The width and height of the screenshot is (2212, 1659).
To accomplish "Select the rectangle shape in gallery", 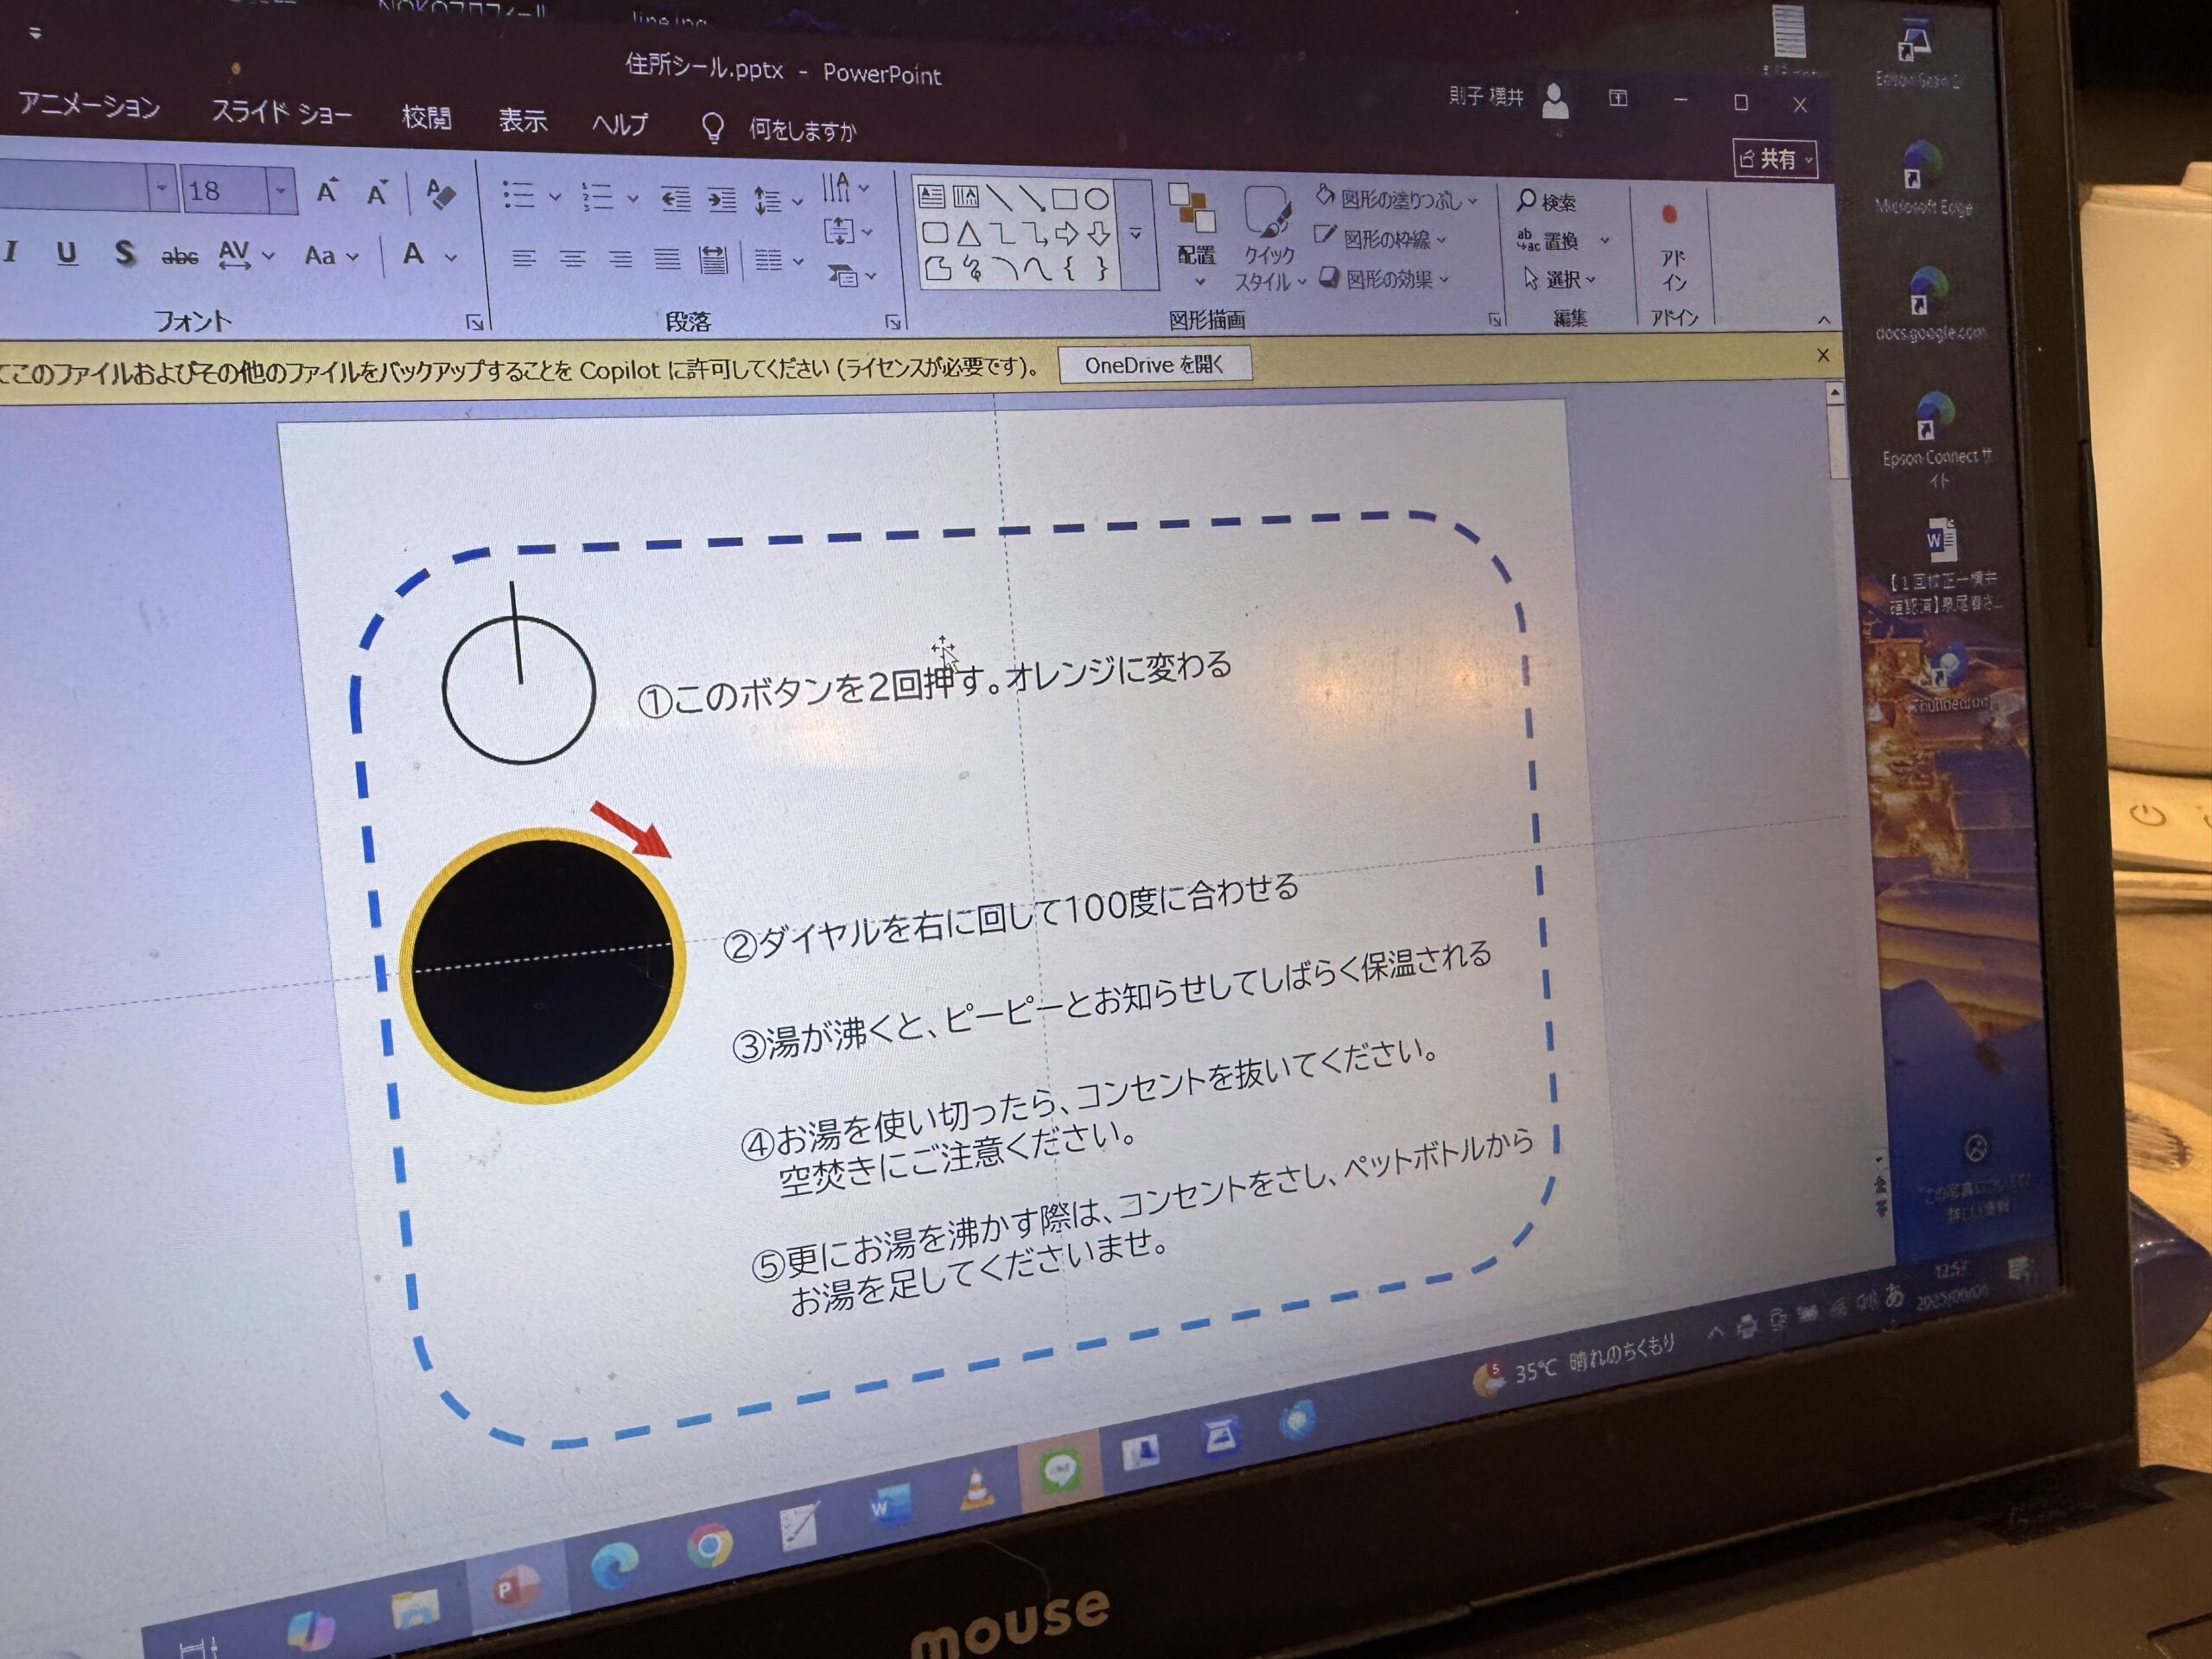I will click(1064, 198).
